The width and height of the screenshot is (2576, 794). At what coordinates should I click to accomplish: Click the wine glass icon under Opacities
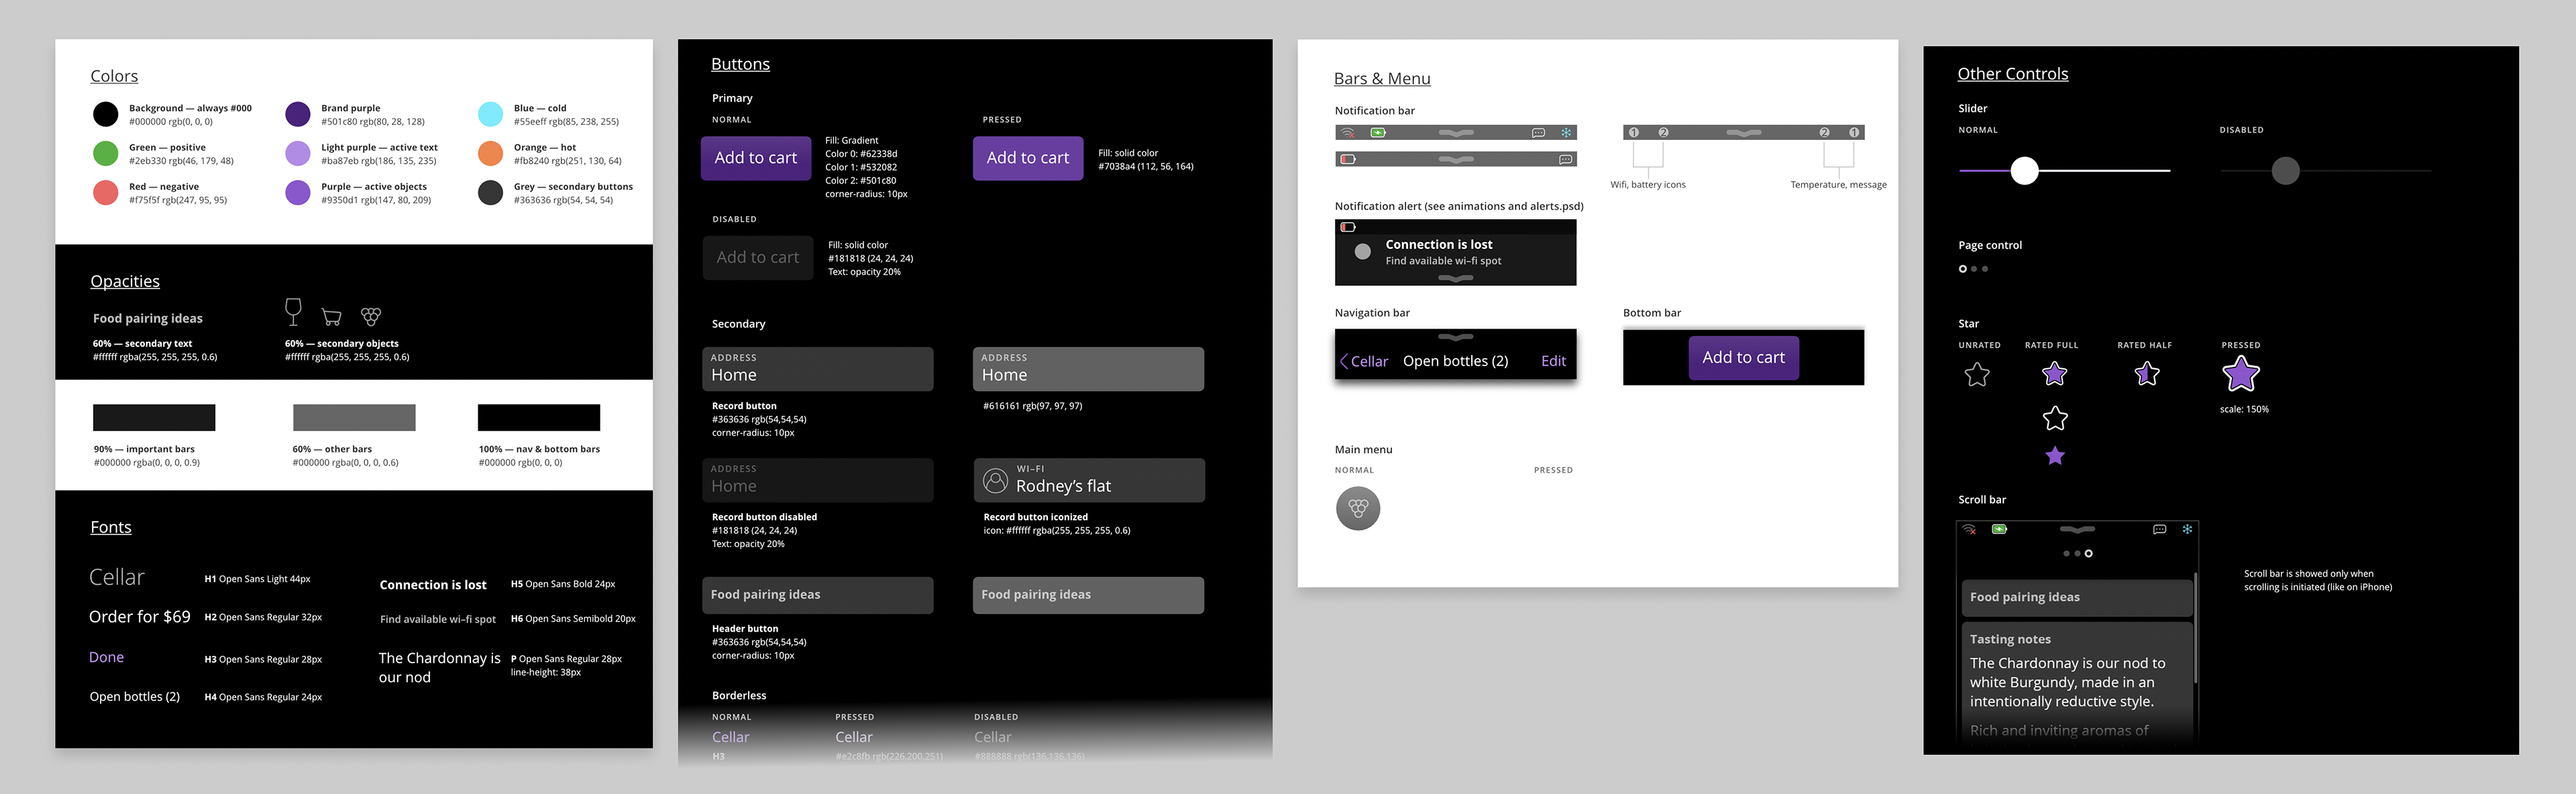293,312
